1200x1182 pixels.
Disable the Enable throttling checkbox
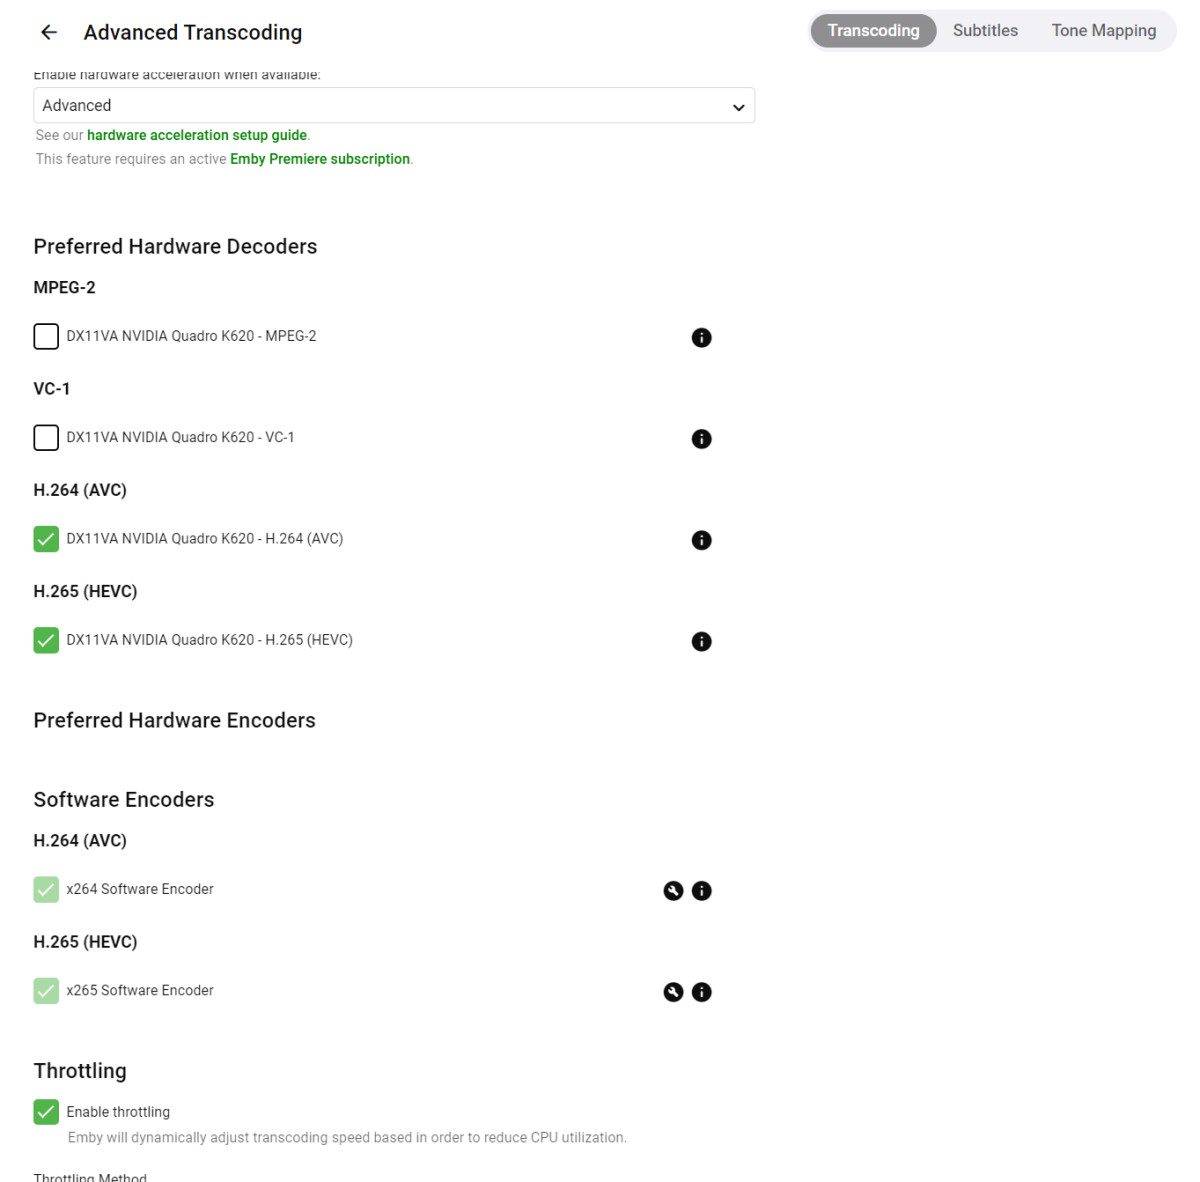(x=46, y=1112)
